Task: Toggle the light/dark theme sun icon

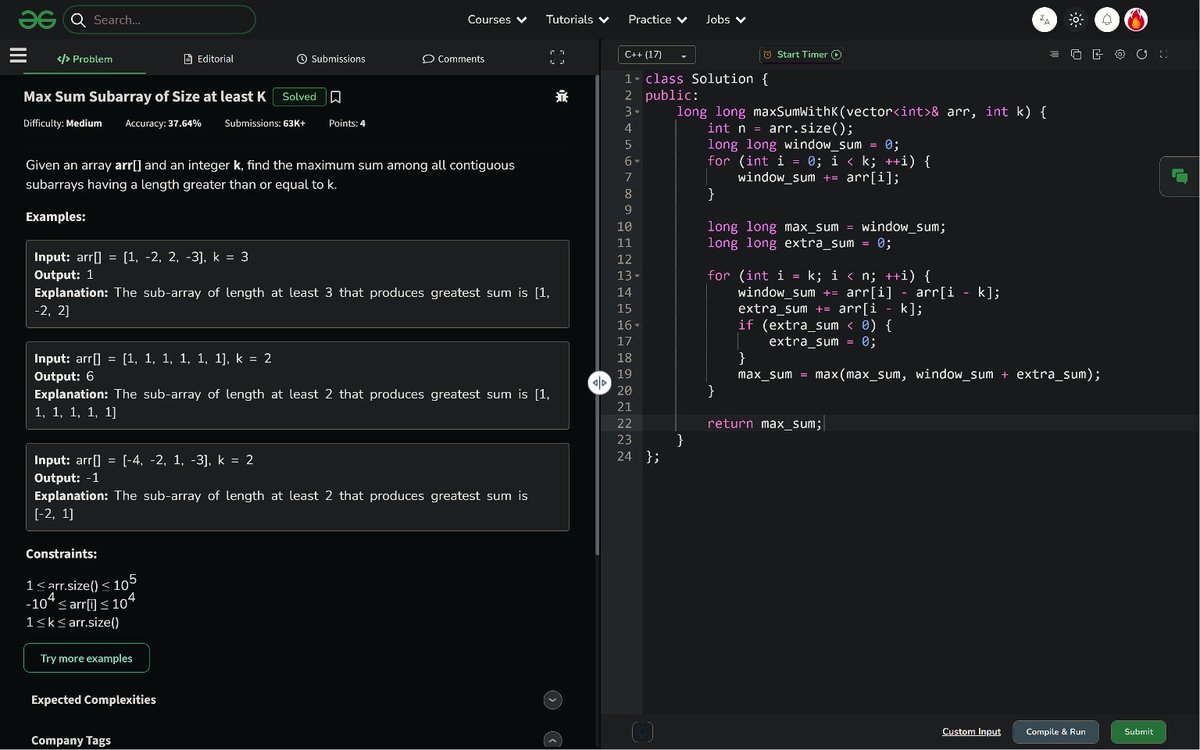Action: pos(1075,19)
